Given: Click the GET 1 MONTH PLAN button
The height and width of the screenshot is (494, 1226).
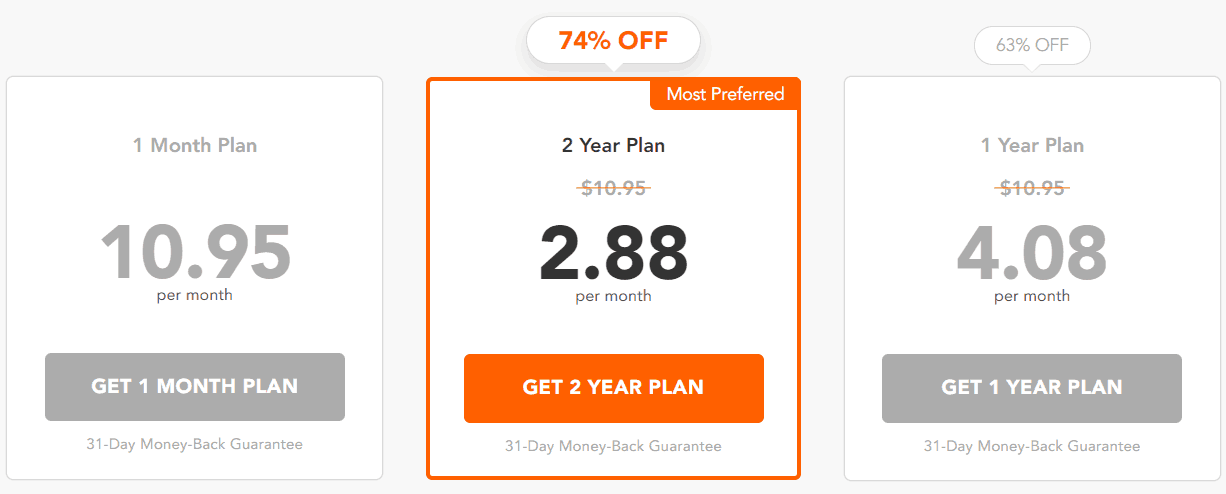Looking at the screenshot, I should tap(195, 387).
